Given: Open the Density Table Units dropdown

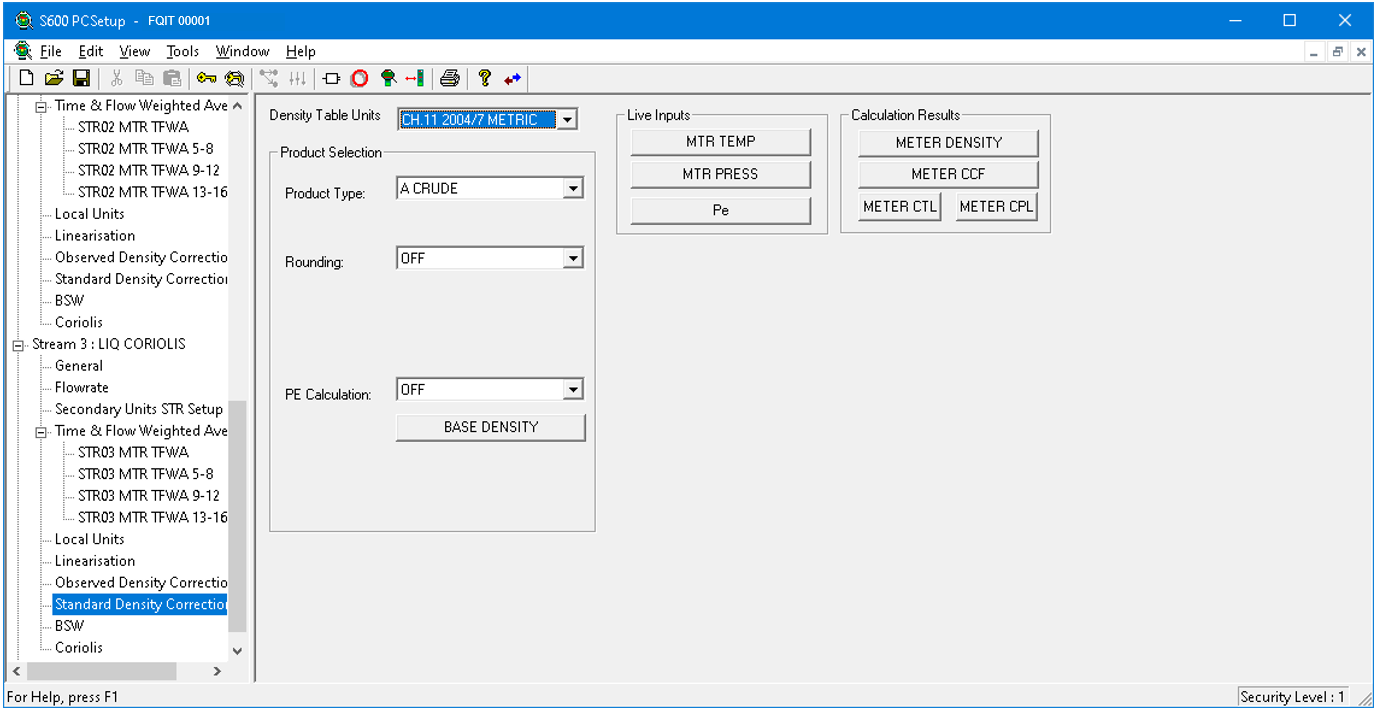Looking at the screenshot, I should (x=567, y=120).
